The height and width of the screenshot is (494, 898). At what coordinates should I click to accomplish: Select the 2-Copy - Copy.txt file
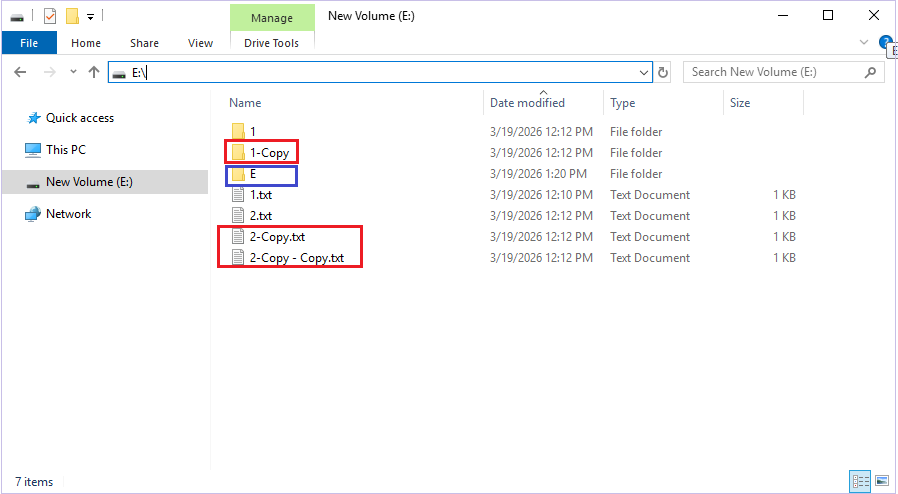point(297,258)
